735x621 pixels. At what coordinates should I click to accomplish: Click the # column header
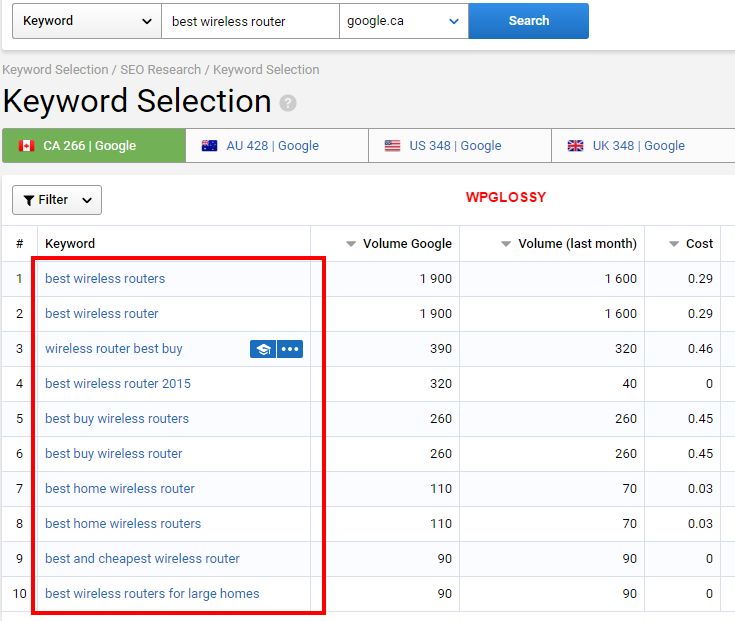coord(19,244)
